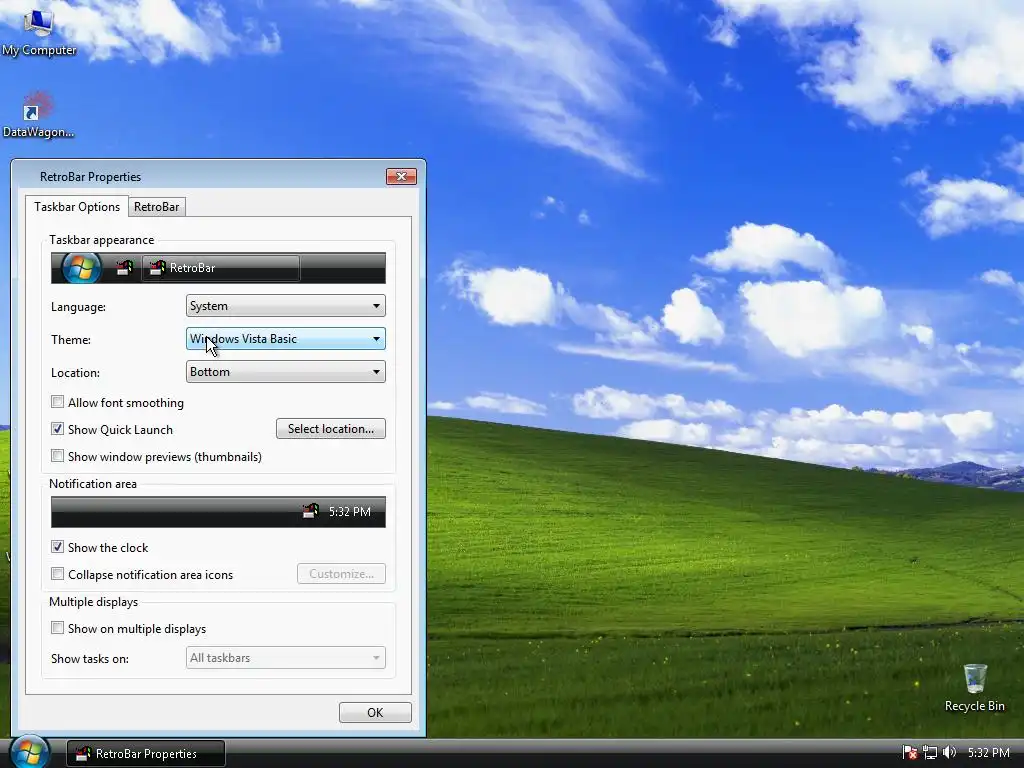The width and height of the screenshot is (1024, 768).
Task: Enable Show on multiple displays
Action: (57, 628)
